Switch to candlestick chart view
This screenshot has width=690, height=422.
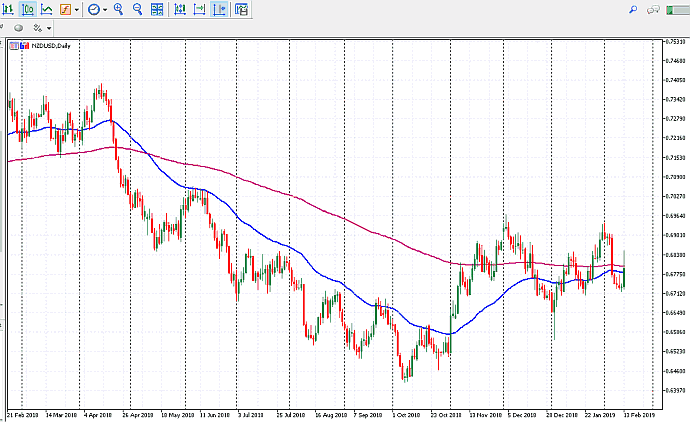tap(28, 9)
